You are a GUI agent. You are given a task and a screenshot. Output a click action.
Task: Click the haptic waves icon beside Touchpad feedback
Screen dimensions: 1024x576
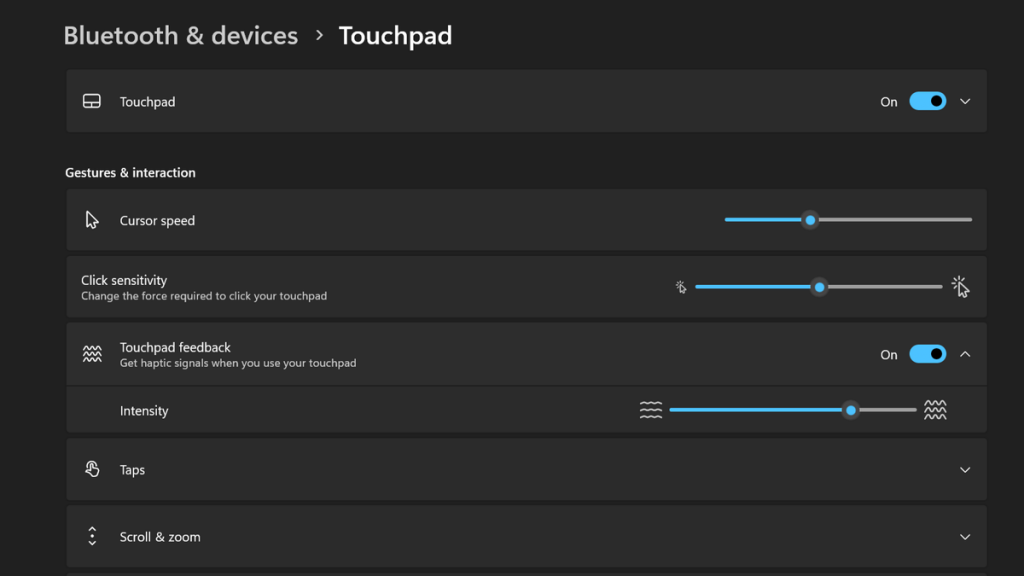[x=91, y=354]
